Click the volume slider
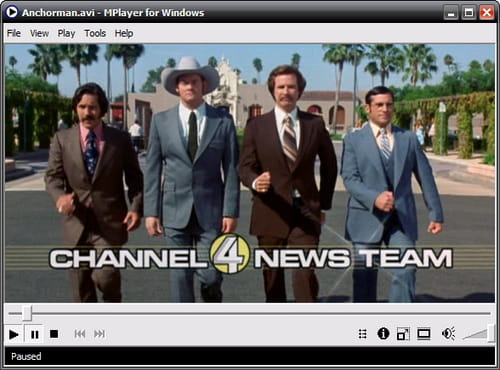Screen dimensions: 500x370 (x=478, y=334)
